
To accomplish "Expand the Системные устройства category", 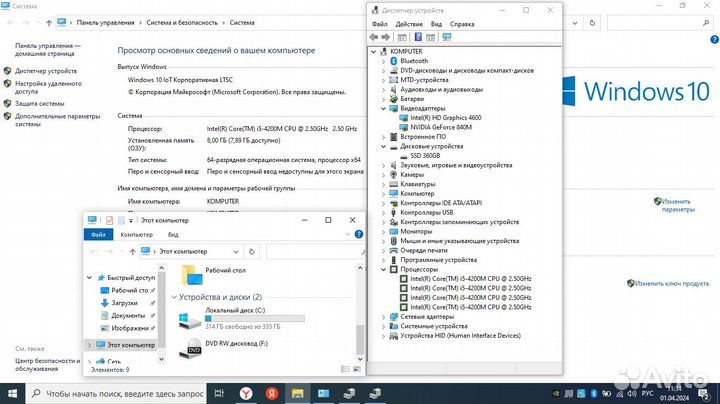I will [383, 326].
